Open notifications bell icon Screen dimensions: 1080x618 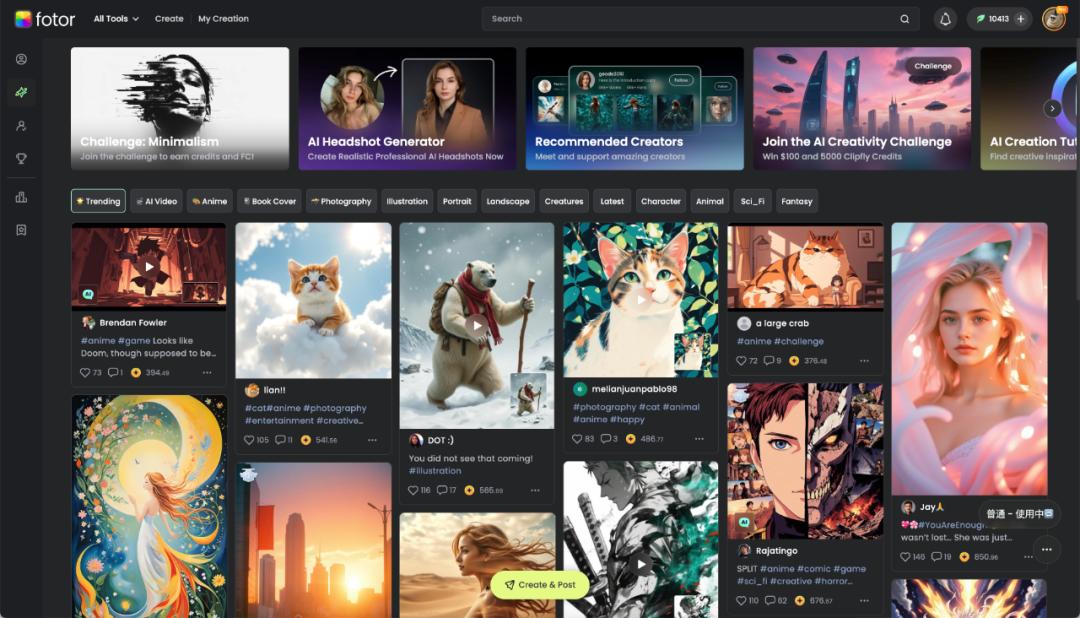[x=945, y=19]
